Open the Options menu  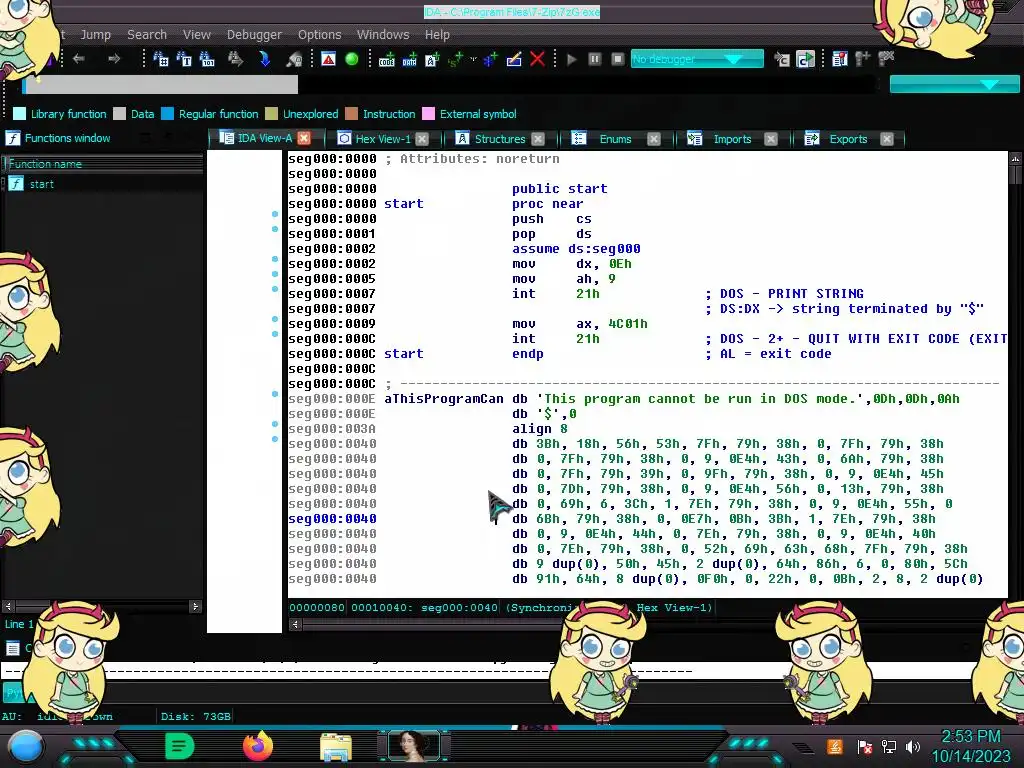coord(319,35)
